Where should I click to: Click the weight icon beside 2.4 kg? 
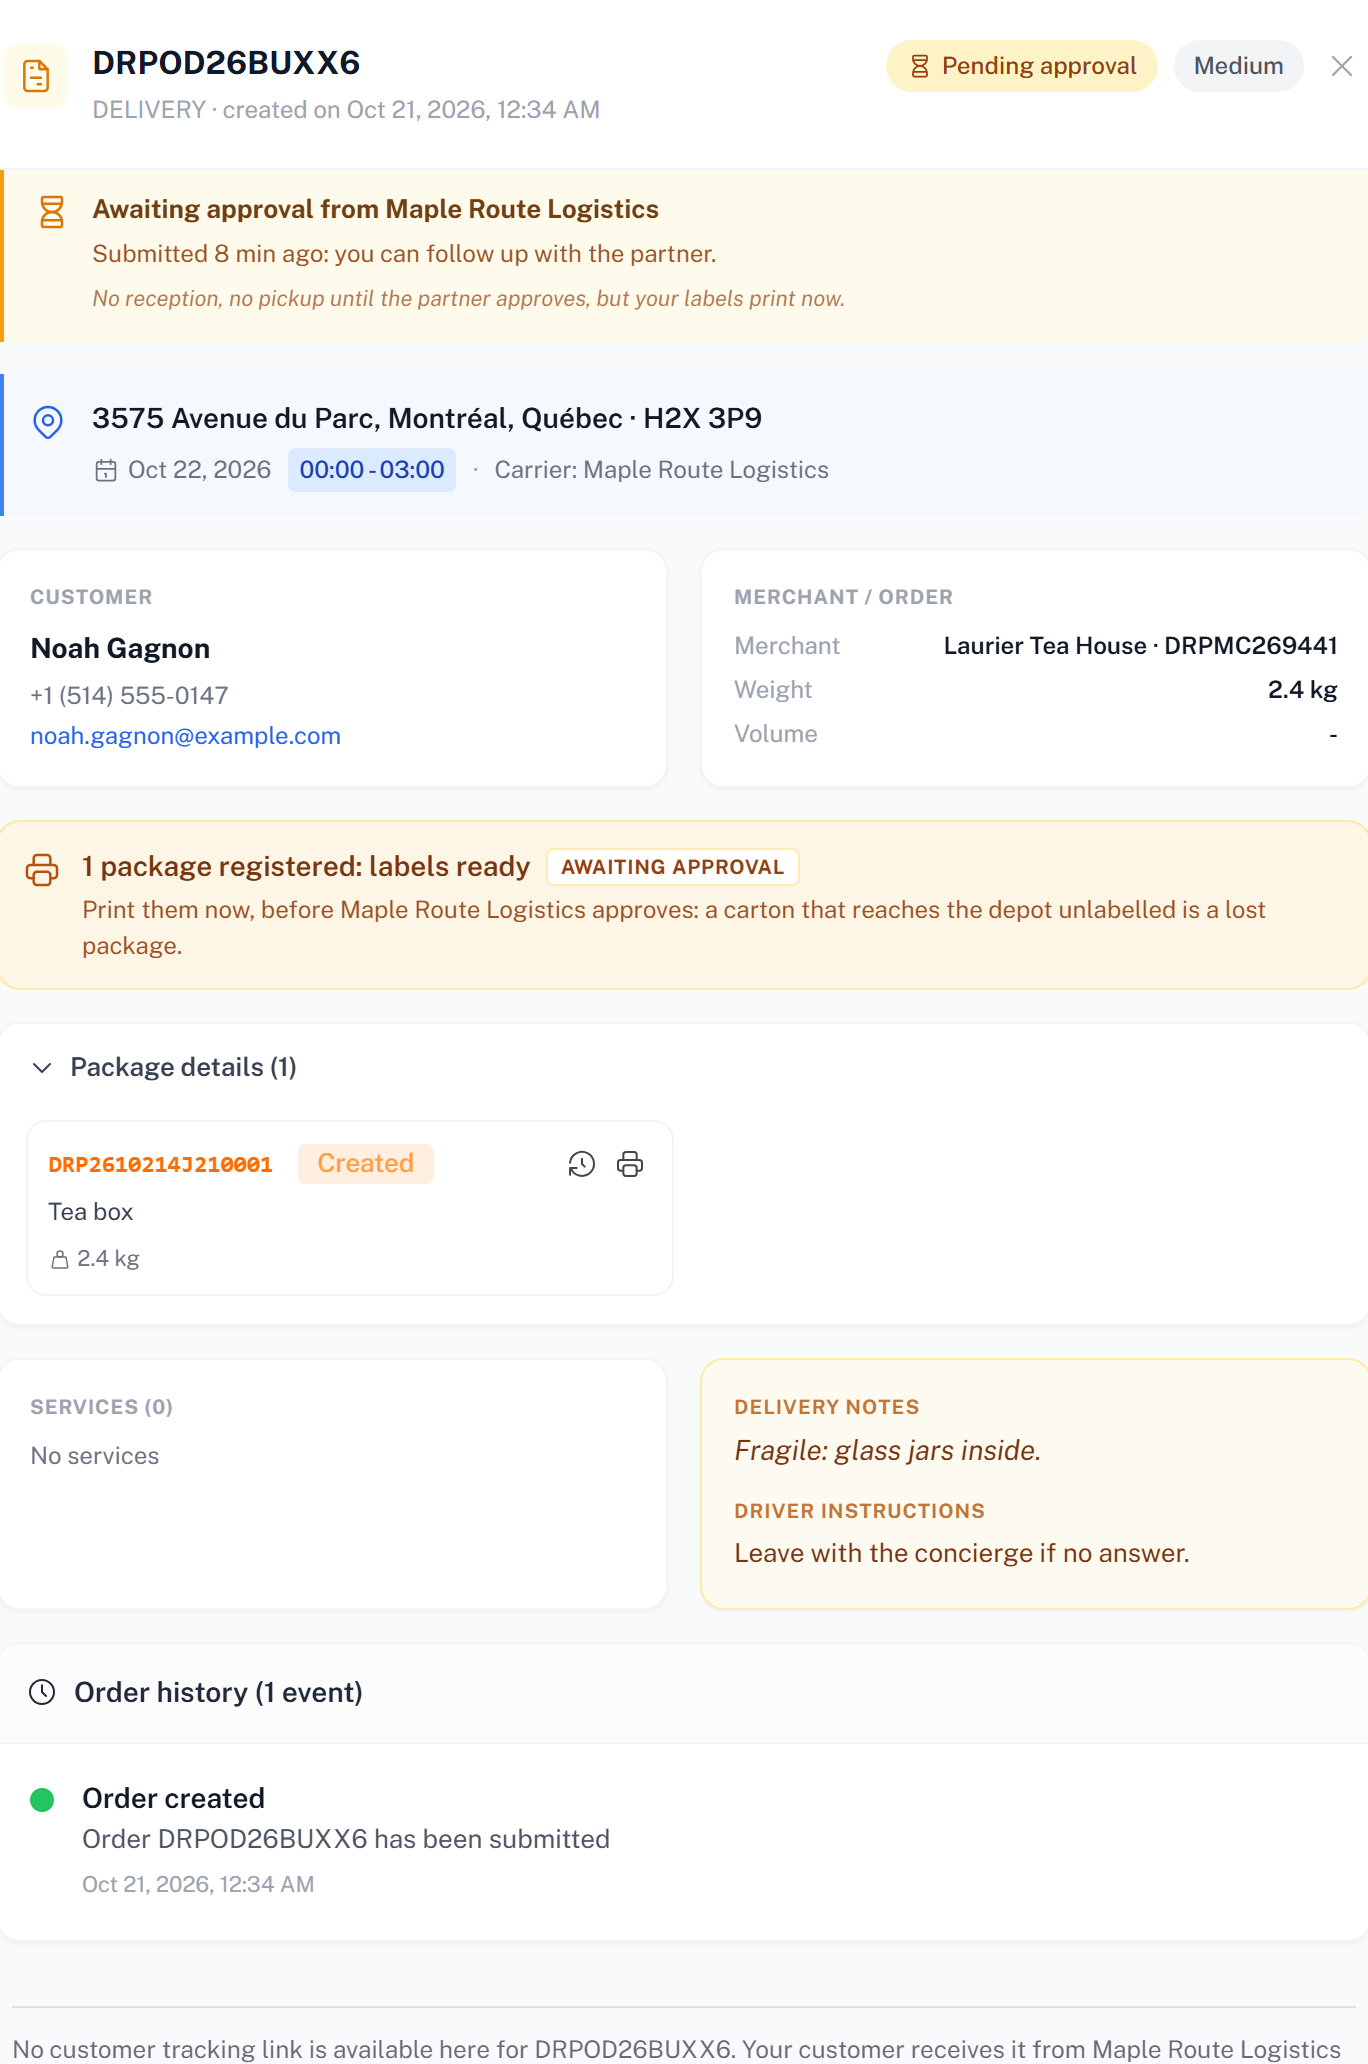click(60, 1260)
